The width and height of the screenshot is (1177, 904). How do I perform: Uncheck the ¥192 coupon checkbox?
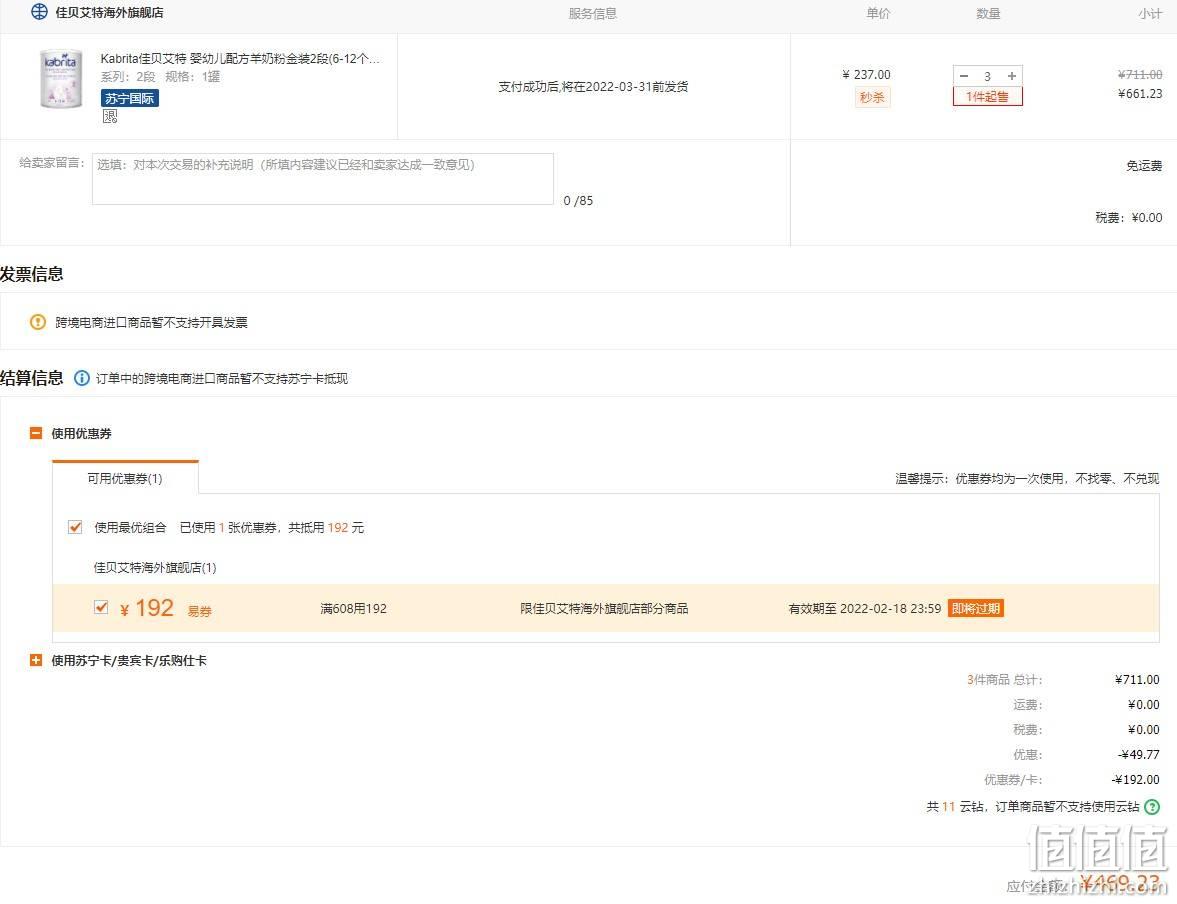coord(101,607)
